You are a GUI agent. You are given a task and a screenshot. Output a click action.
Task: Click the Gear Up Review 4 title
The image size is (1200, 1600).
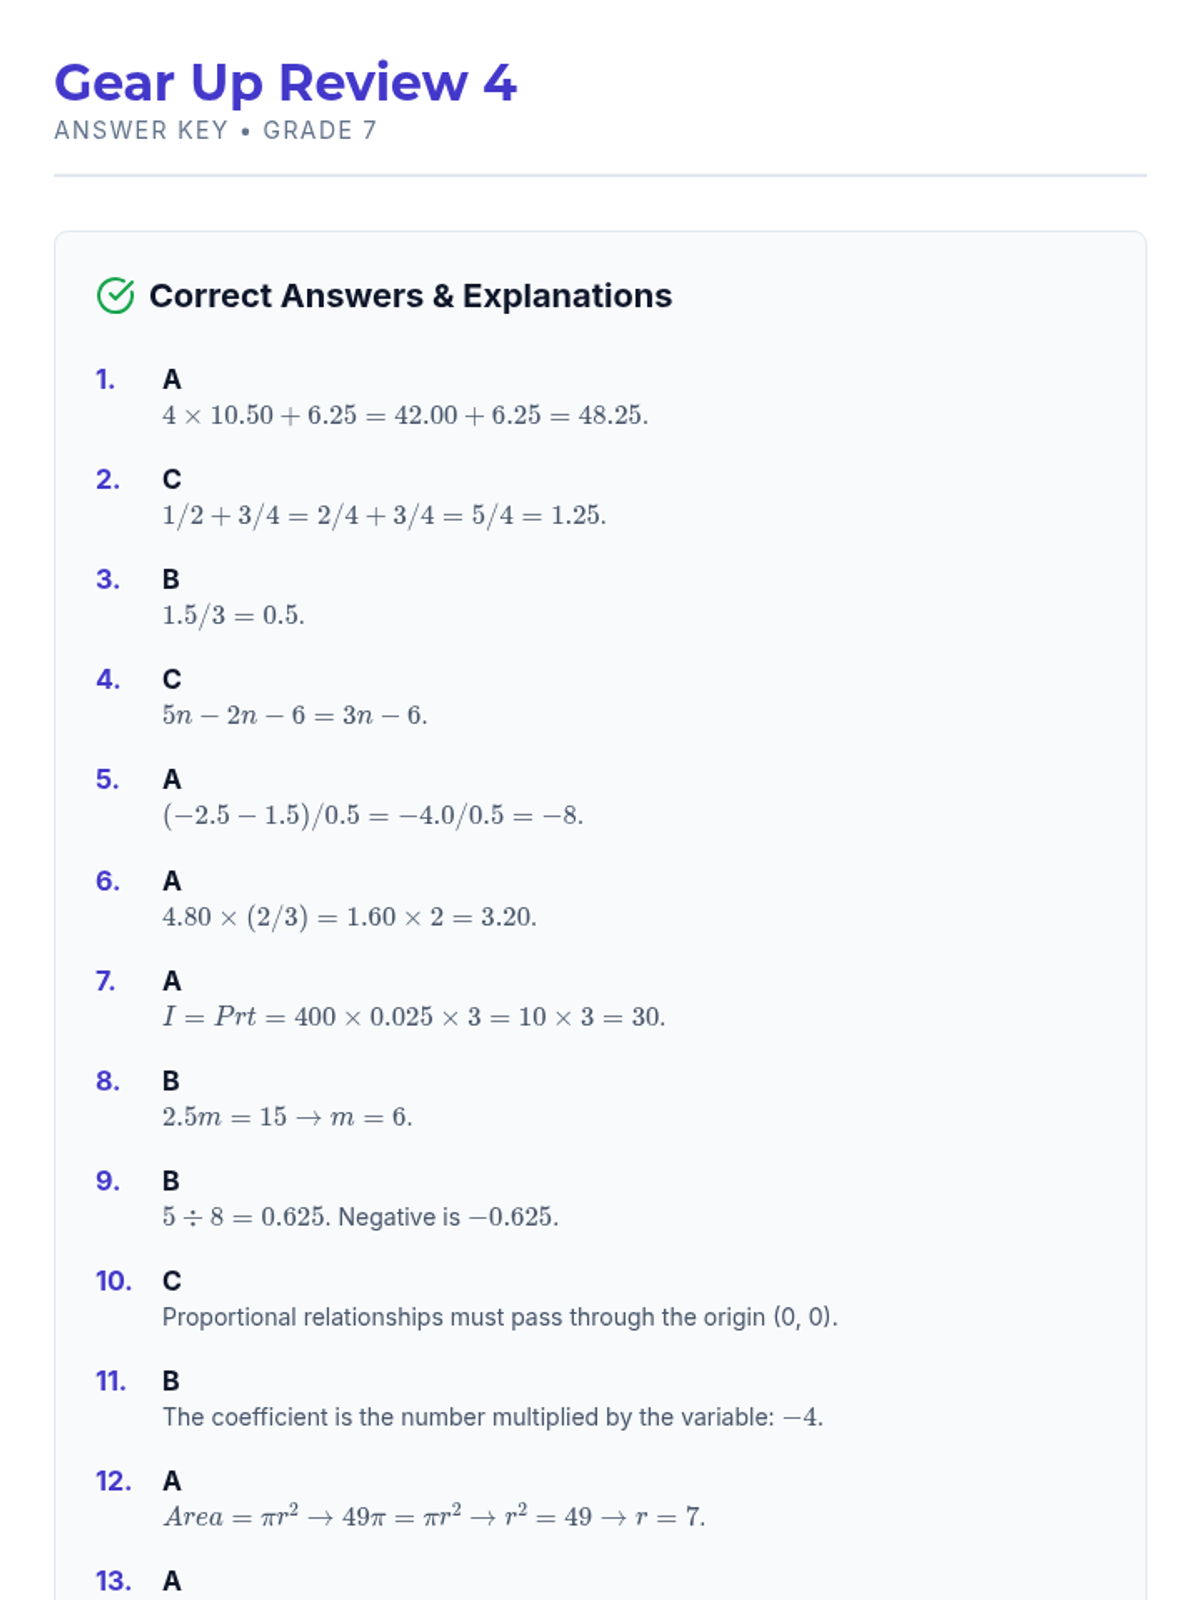coord(285,83)
